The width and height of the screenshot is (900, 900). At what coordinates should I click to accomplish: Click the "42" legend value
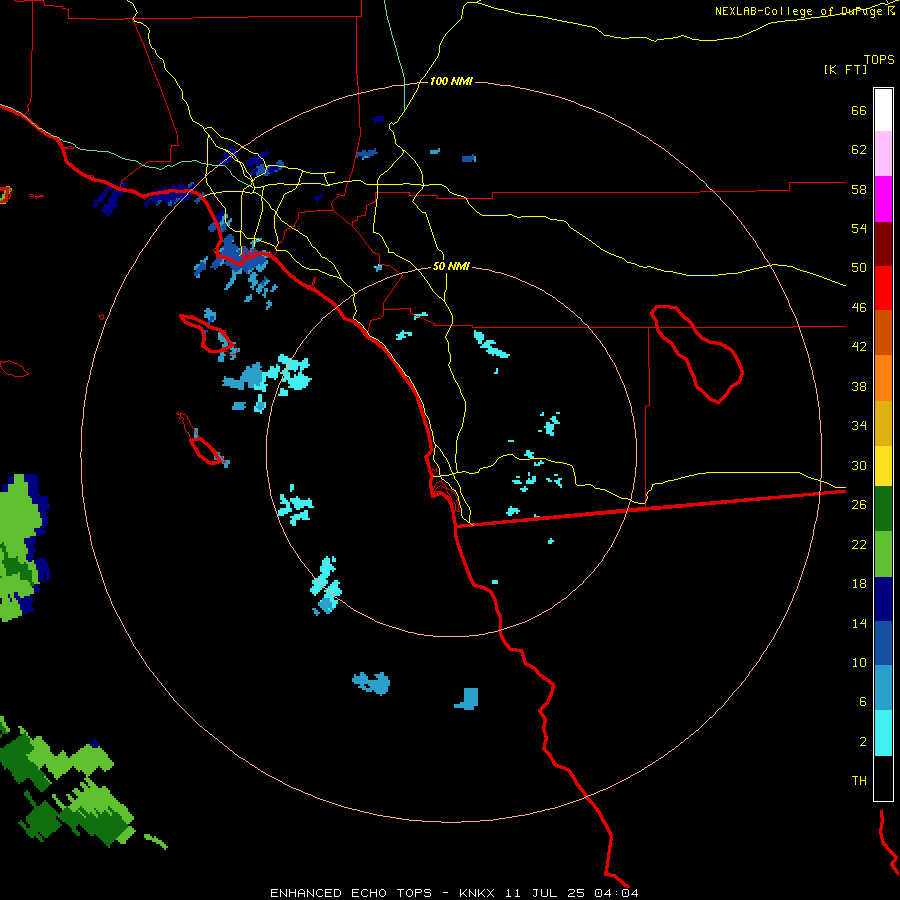(x=859, y=347)
